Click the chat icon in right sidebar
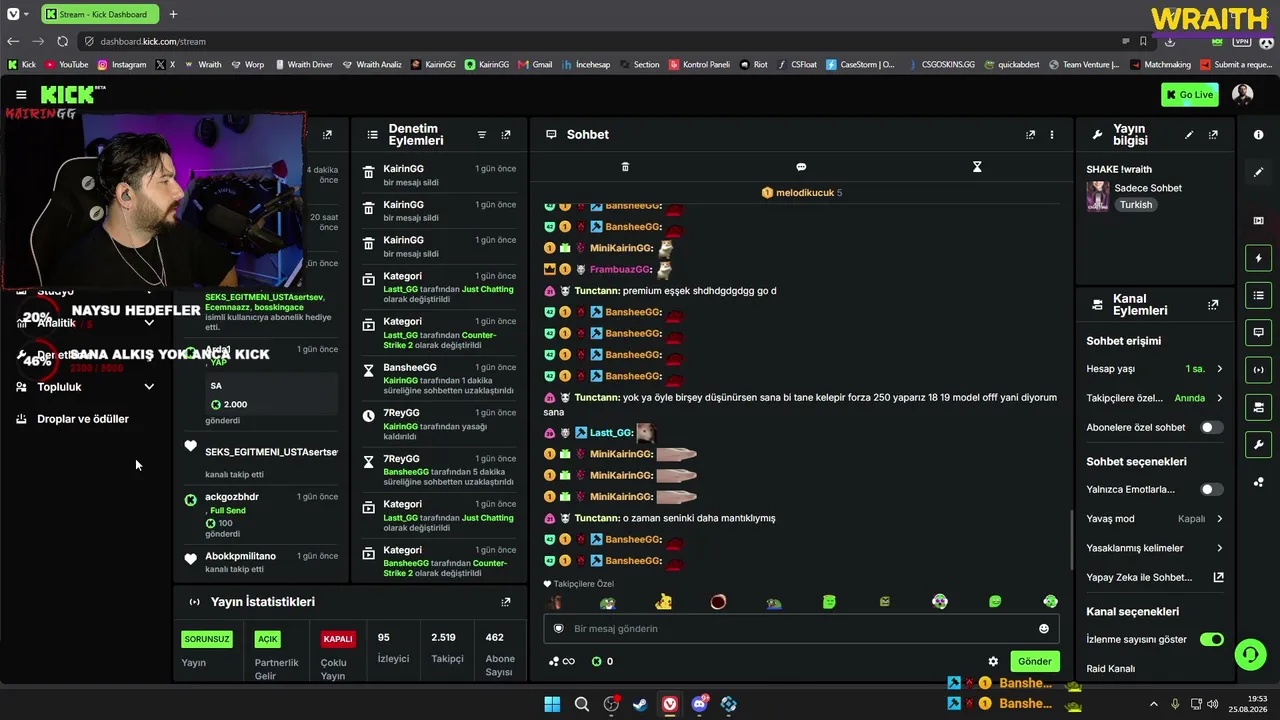 click(x=1258, y=332)
